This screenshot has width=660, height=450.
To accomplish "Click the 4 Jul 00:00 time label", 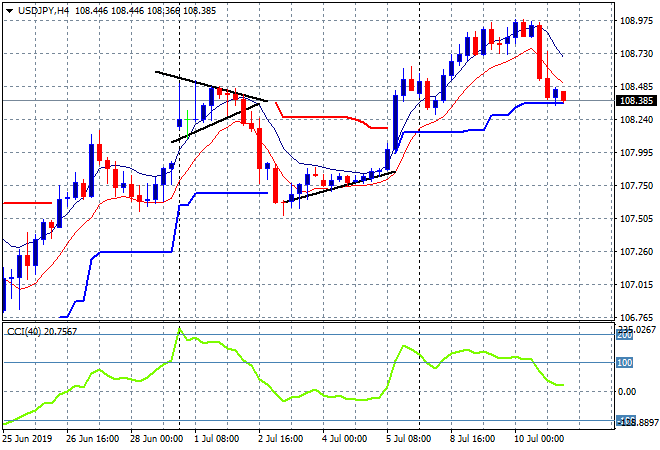I will pyautogui.click(x=345, y=439).
